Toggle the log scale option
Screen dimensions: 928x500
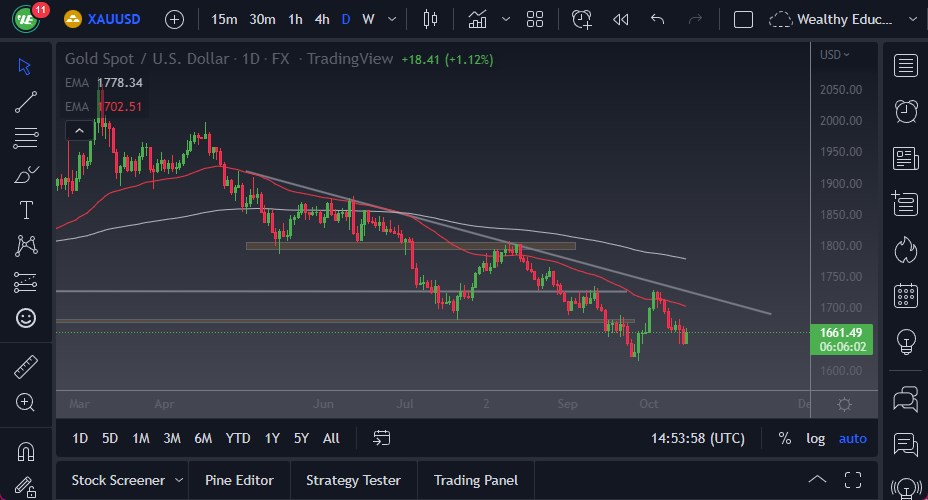(x=816, y=438)
